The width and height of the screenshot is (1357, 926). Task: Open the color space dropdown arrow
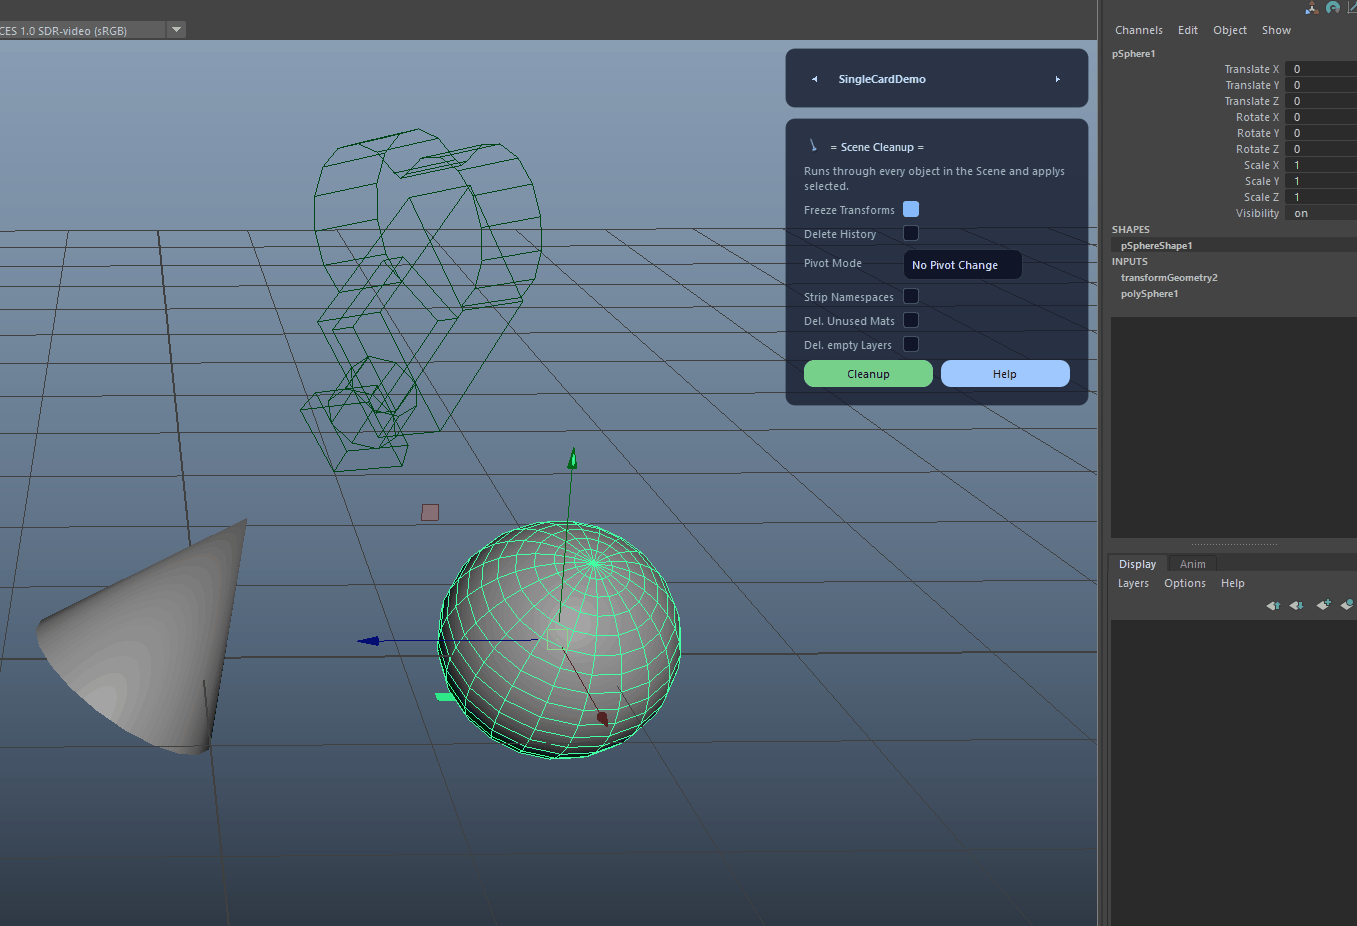(x=177, y=30)
